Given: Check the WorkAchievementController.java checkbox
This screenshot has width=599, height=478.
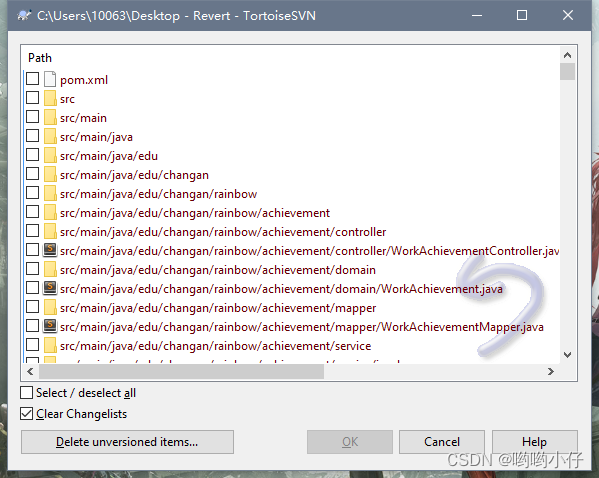Looking at the screenshot, I should (32, 250).
